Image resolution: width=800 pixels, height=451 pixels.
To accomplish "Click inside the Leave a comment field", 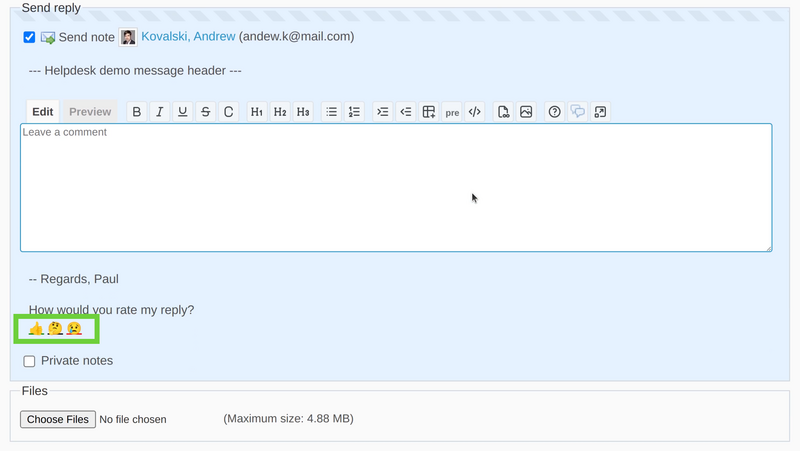I will [x=396, y=188].
